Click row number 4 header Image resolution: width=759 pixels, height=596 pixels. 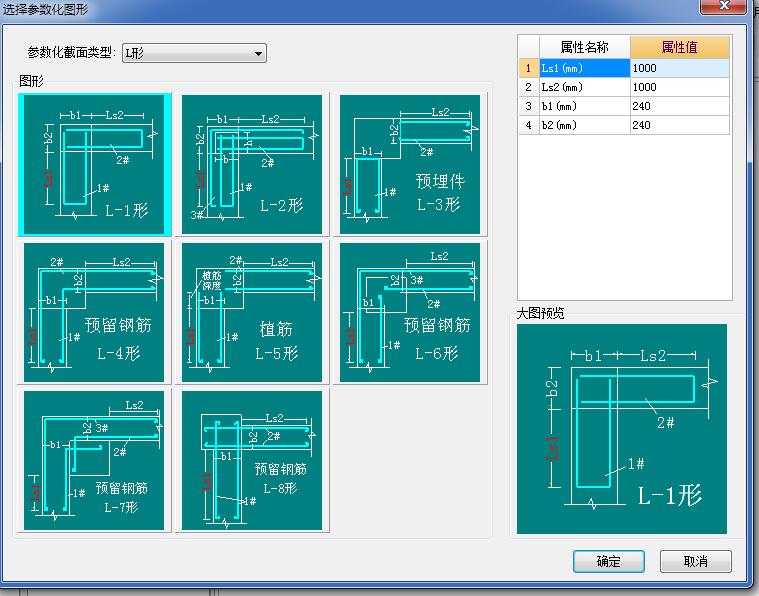529,125
